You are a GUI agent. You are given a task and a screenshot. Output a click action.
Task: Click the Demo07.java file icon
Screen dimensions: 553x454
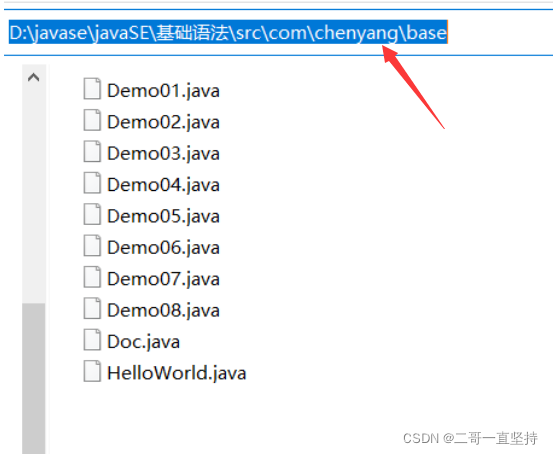[x=92, y=277]
